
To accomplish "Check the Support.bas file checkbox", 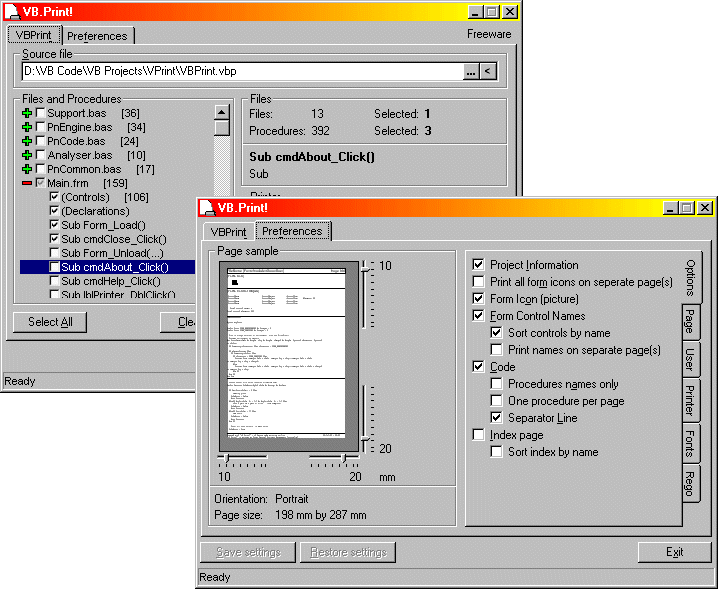I will (x=41, y=113).
